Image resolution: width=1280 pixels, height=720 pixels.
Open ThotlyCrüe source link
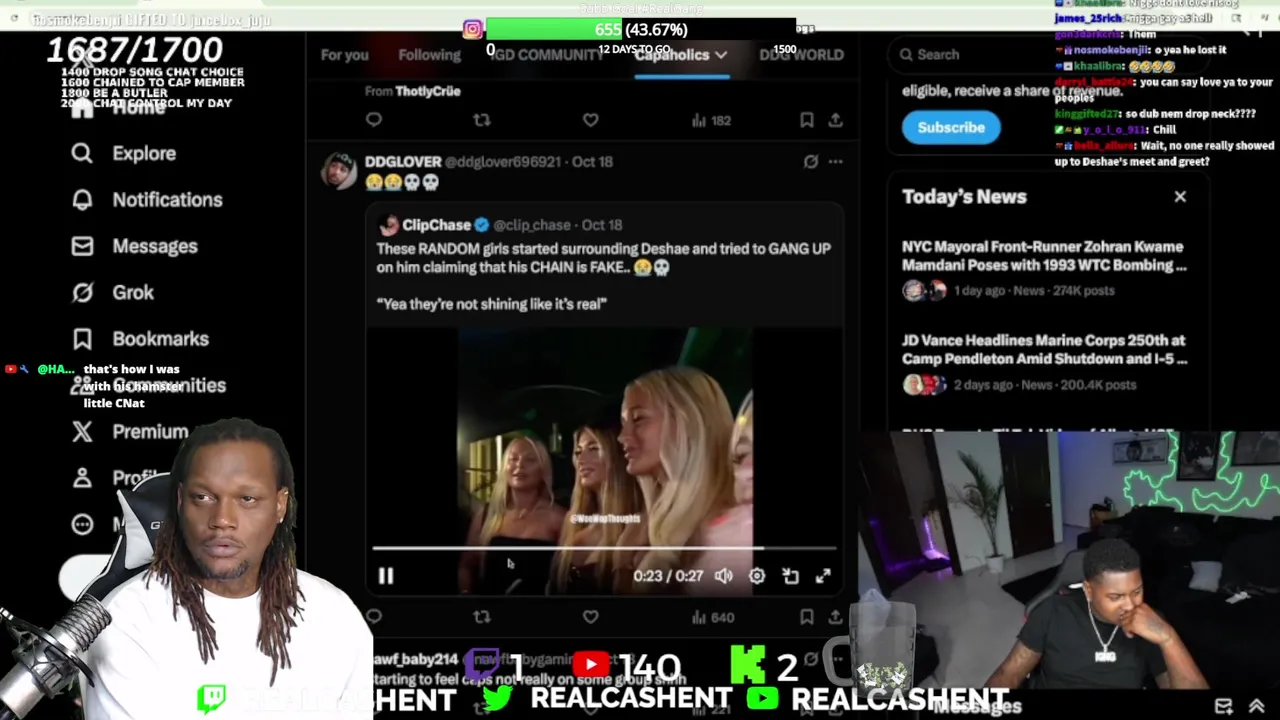pos(427,91)
